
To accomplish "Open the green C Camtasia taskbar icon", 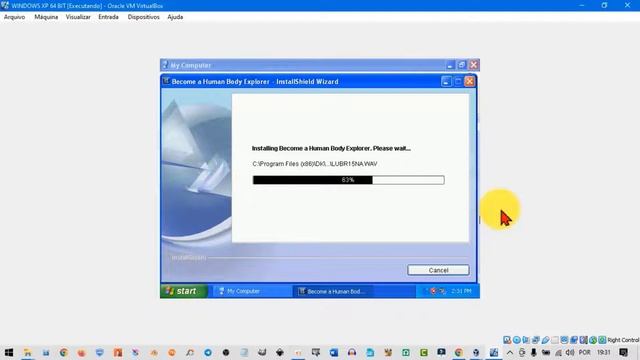I will click(423, 352).
